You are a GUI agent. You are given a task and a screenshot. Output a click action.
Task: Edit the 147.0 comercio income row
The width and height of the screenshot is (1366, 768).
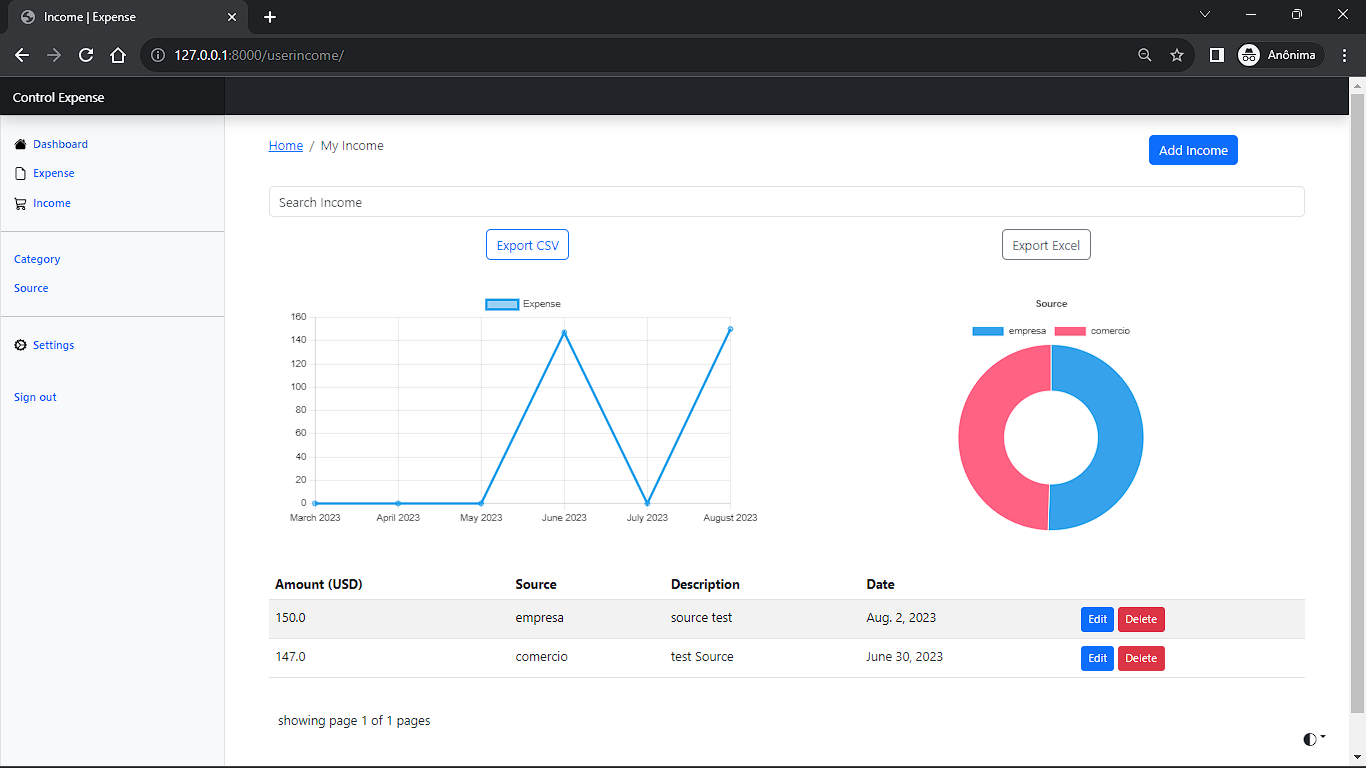1097,658
